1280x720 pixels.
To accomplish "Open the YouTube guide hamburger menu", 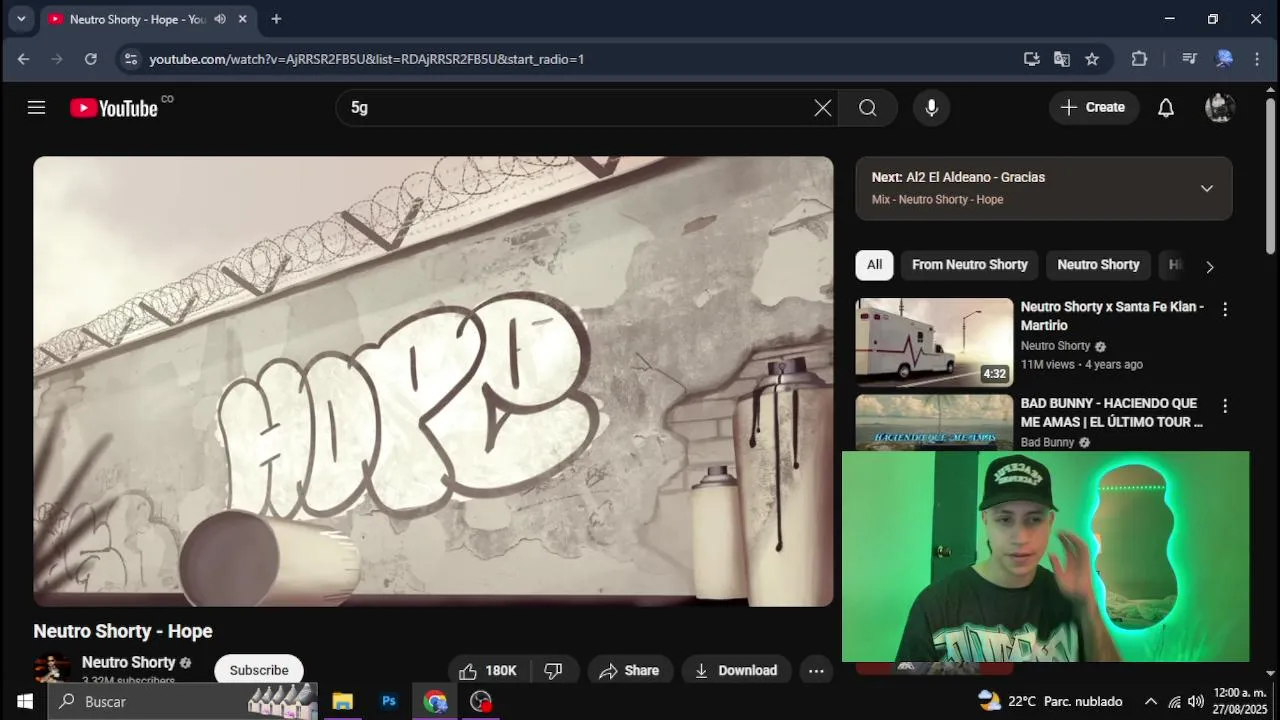I will [37, 107].
